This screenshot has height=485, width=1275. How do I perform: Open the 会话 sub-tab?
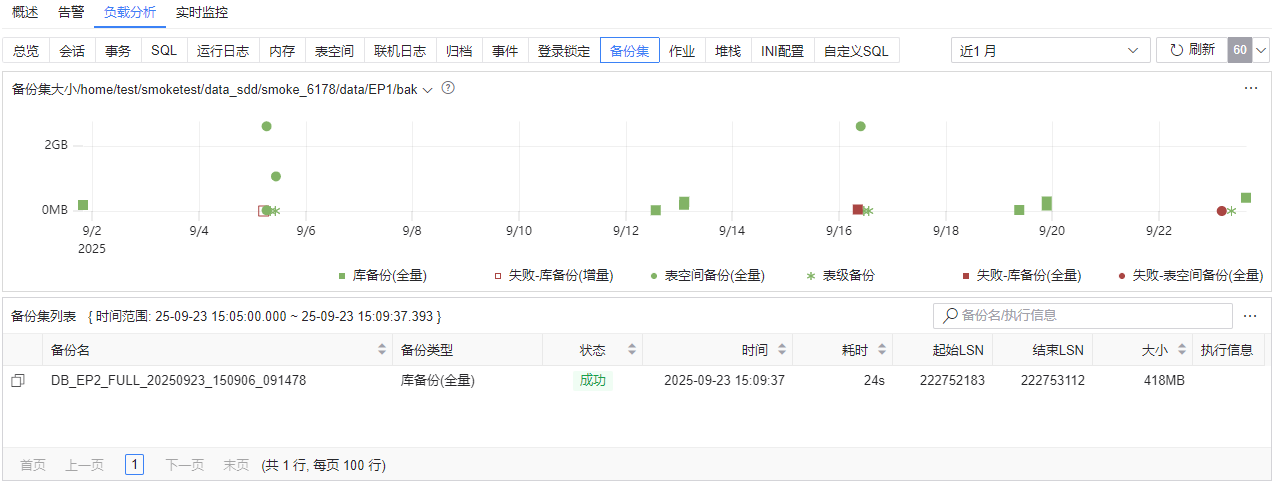(72, 50)
